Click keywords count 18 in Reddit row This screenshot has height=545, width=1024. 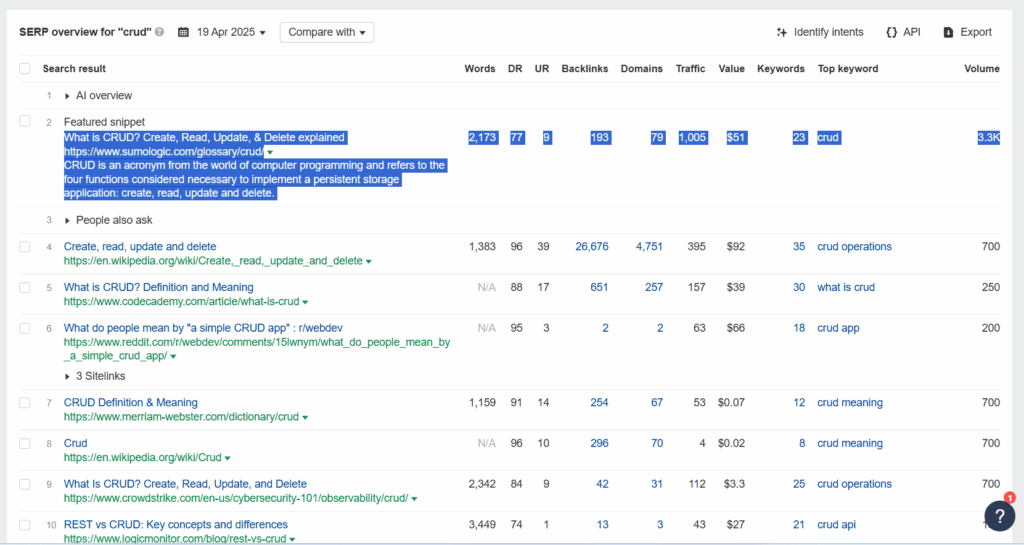point(799,328)
